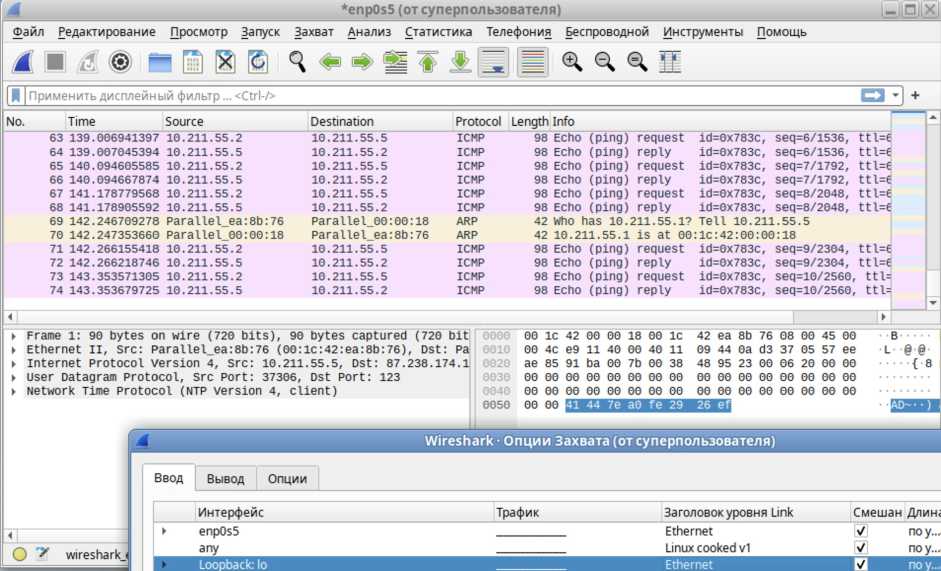Close the capture file icon

pos(226,62)
